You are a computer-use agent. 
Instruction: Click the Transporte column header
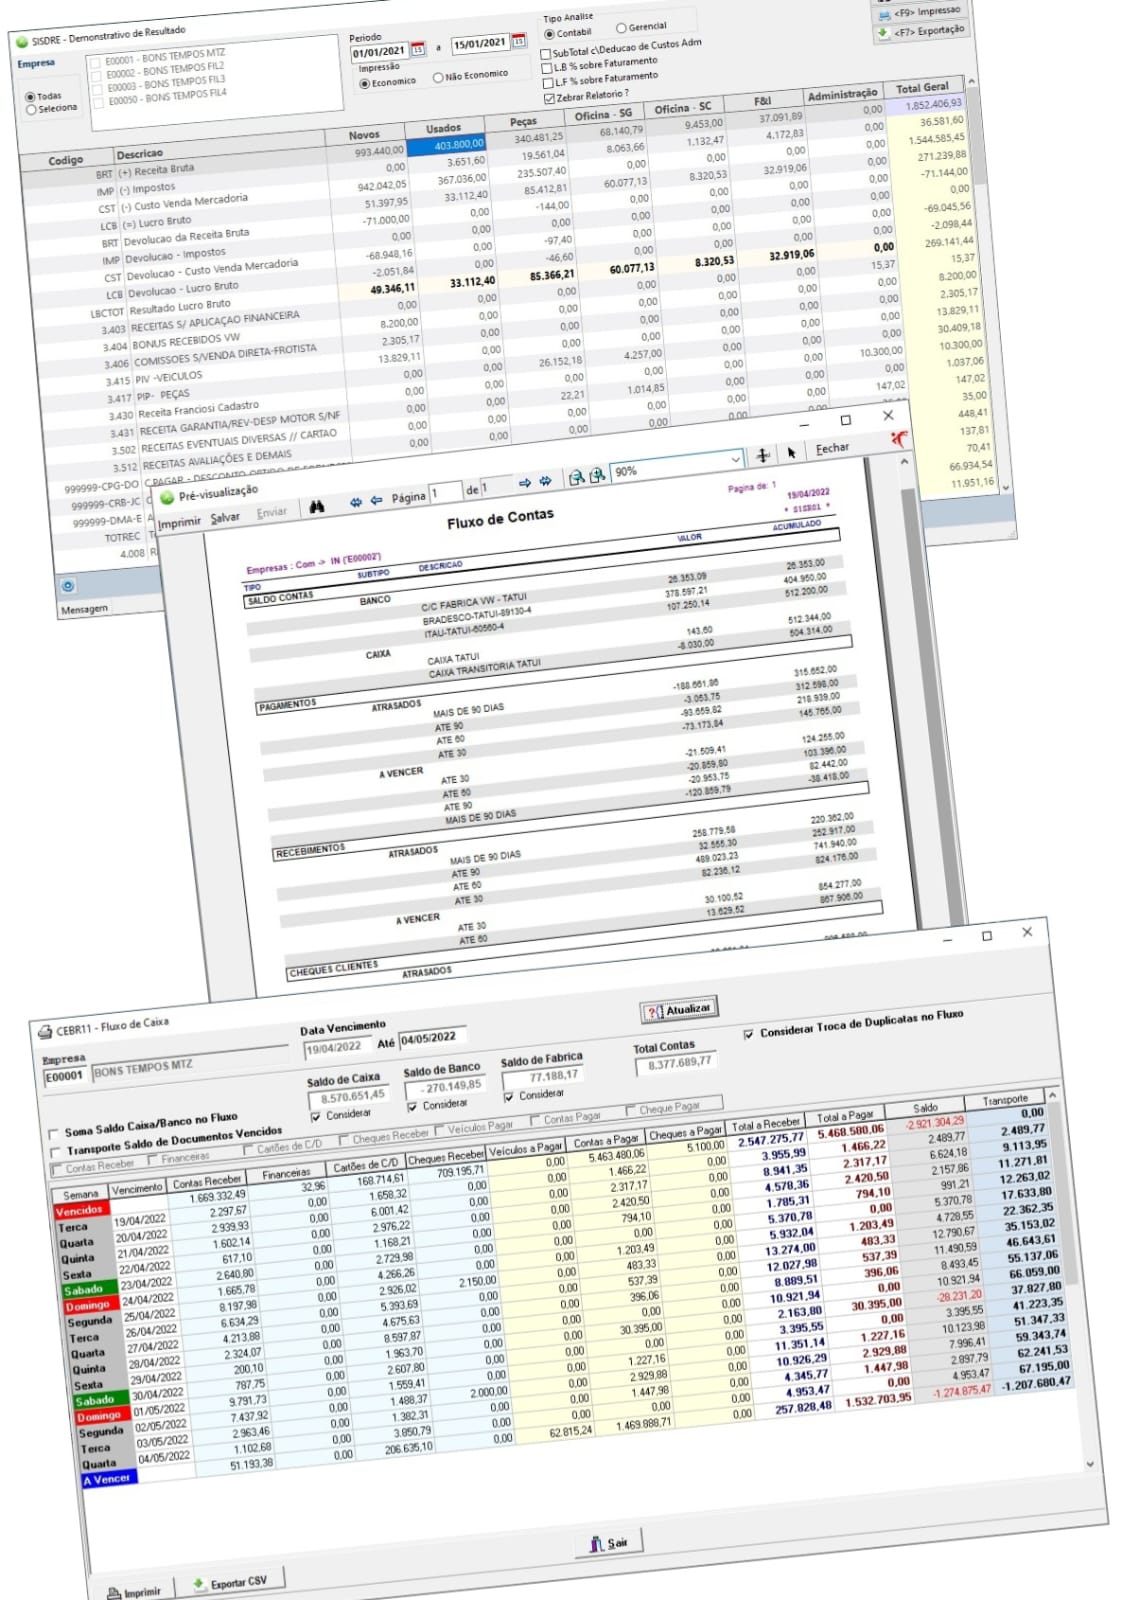(1005, 1100)
